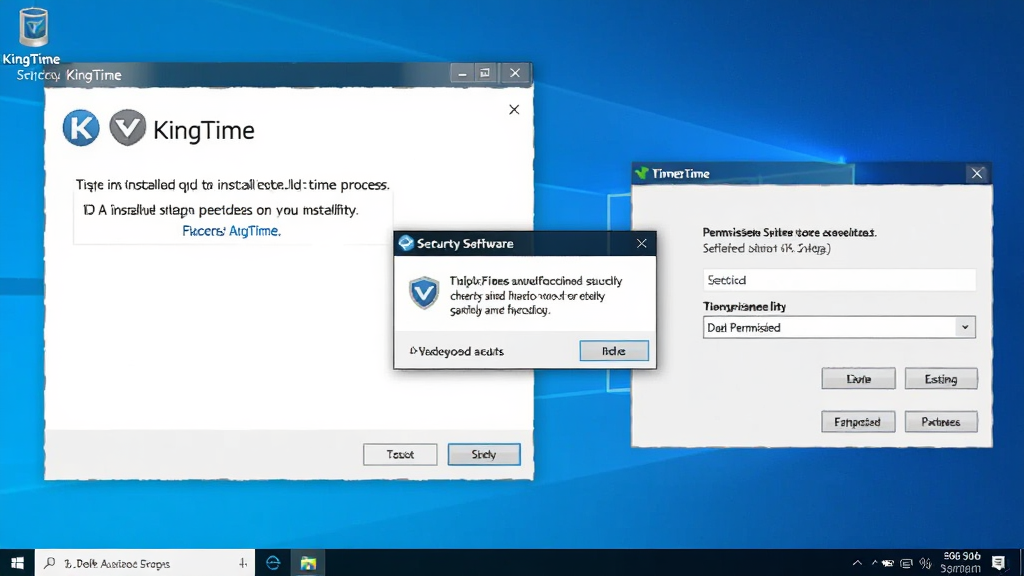Open the "Dad Permisied" dropdown arrow in TimerTime
Viewport: 1024px width, 576px height.
tap(965, 327)
